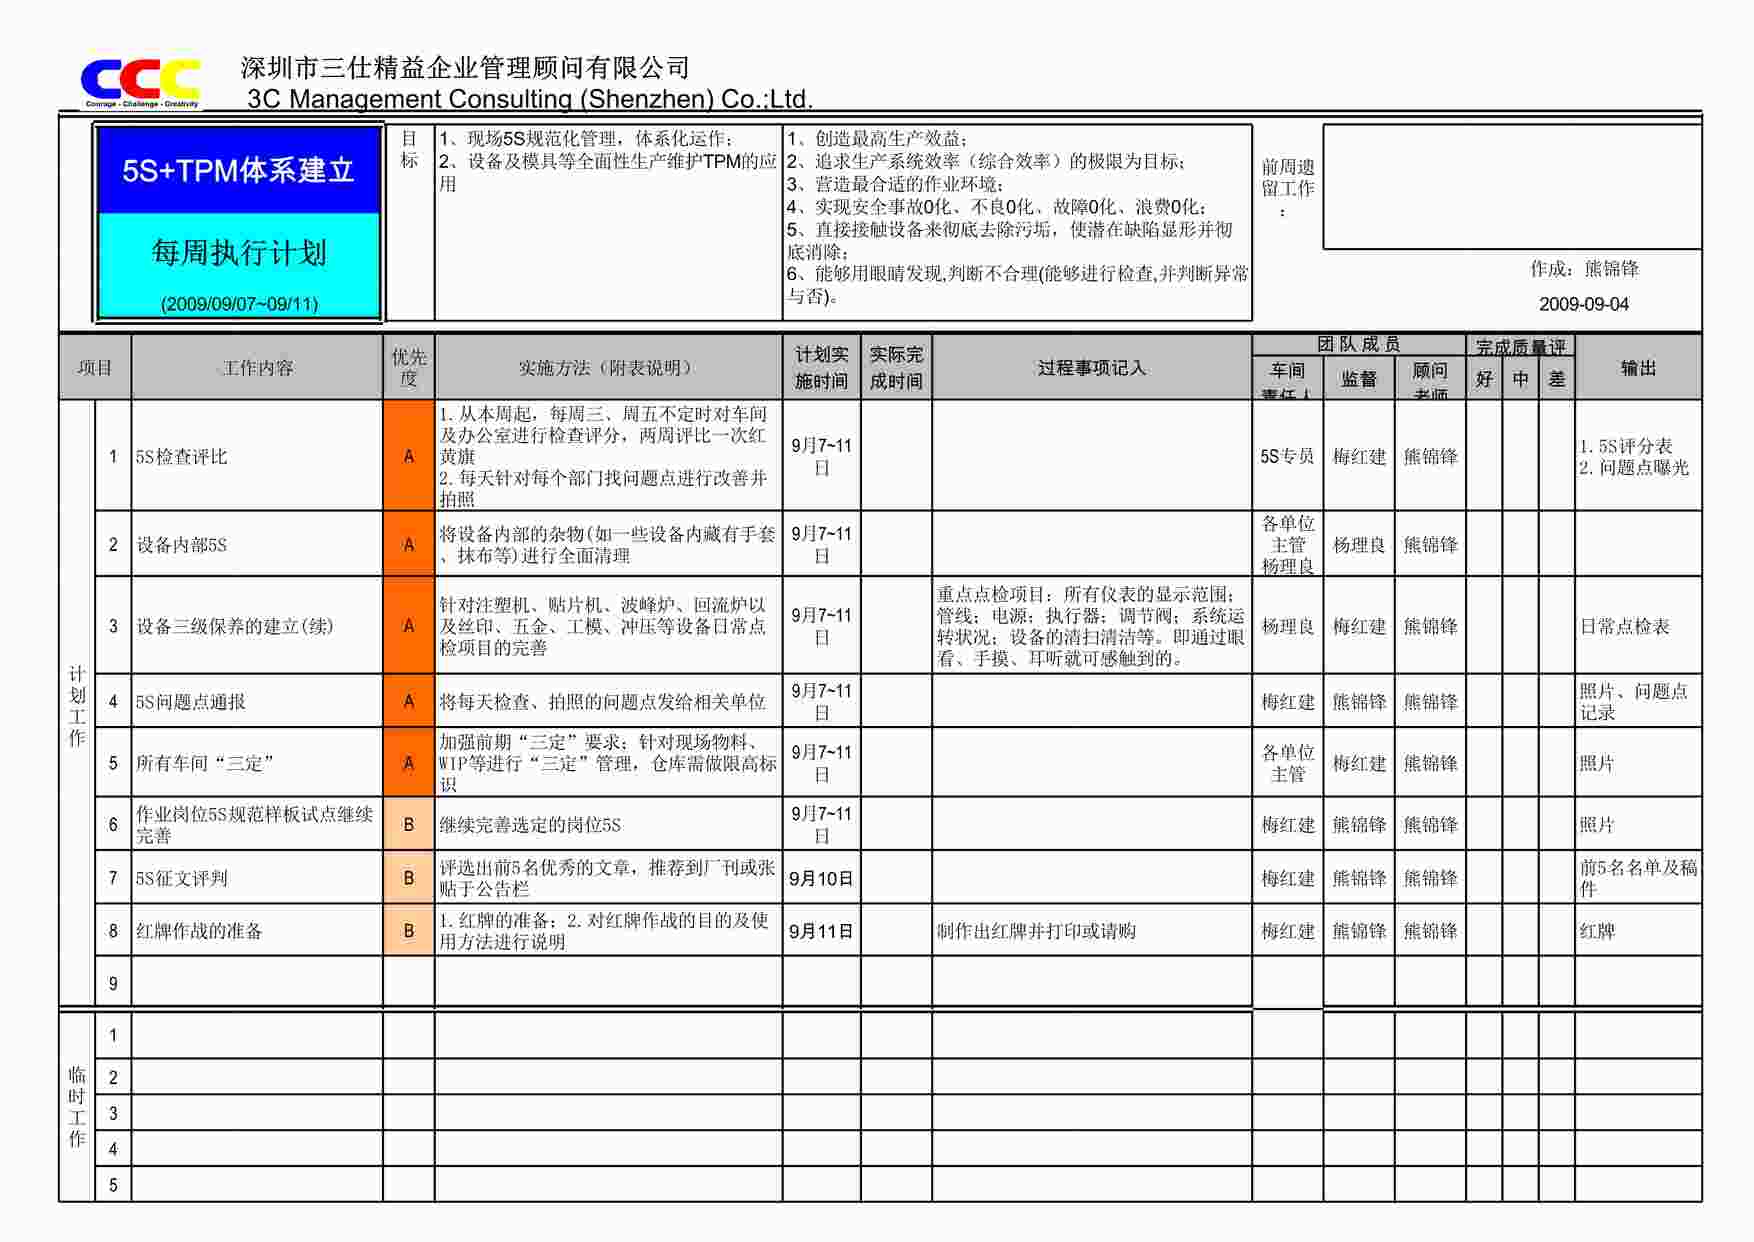The height and width of the screenshot is (1242, 1754).
Task: Click the '日常点检表' output cell
Action: [1638, 626]
